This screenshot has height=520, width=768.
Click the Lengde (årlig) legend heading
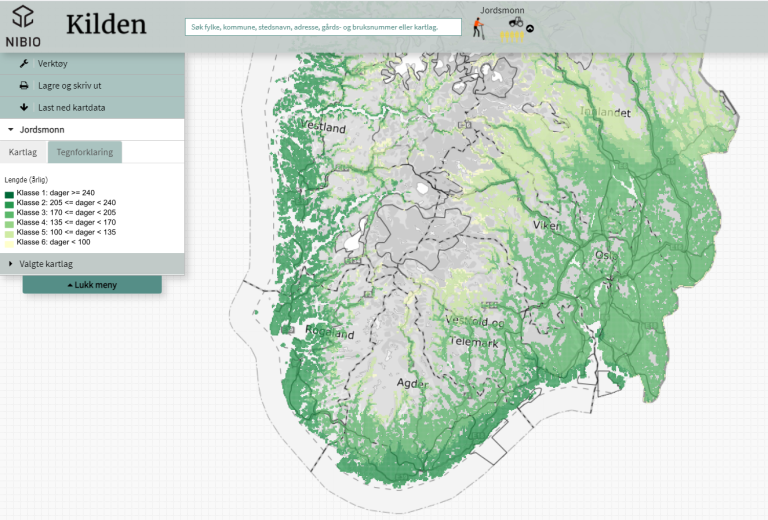click(x=26, y=180)
